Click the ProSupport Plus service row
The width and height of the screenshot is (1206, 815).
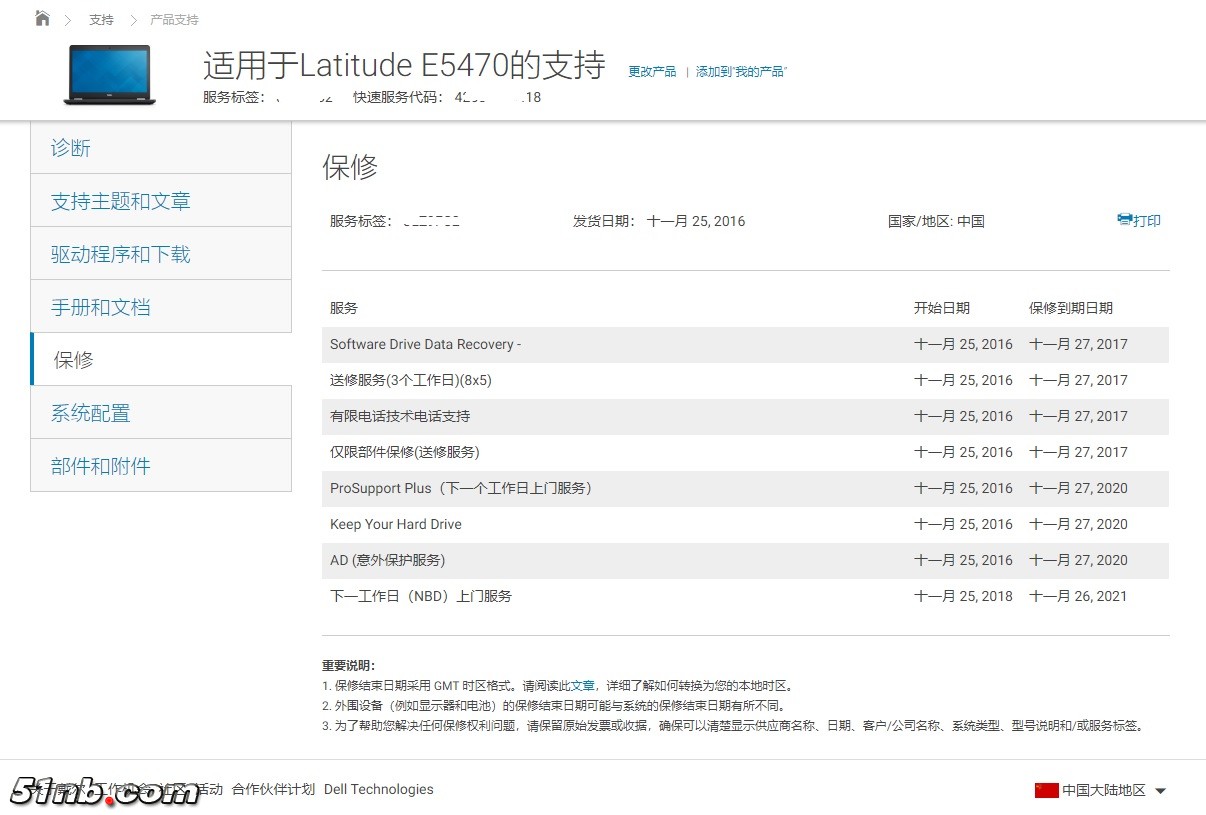[x=461, y=488]
